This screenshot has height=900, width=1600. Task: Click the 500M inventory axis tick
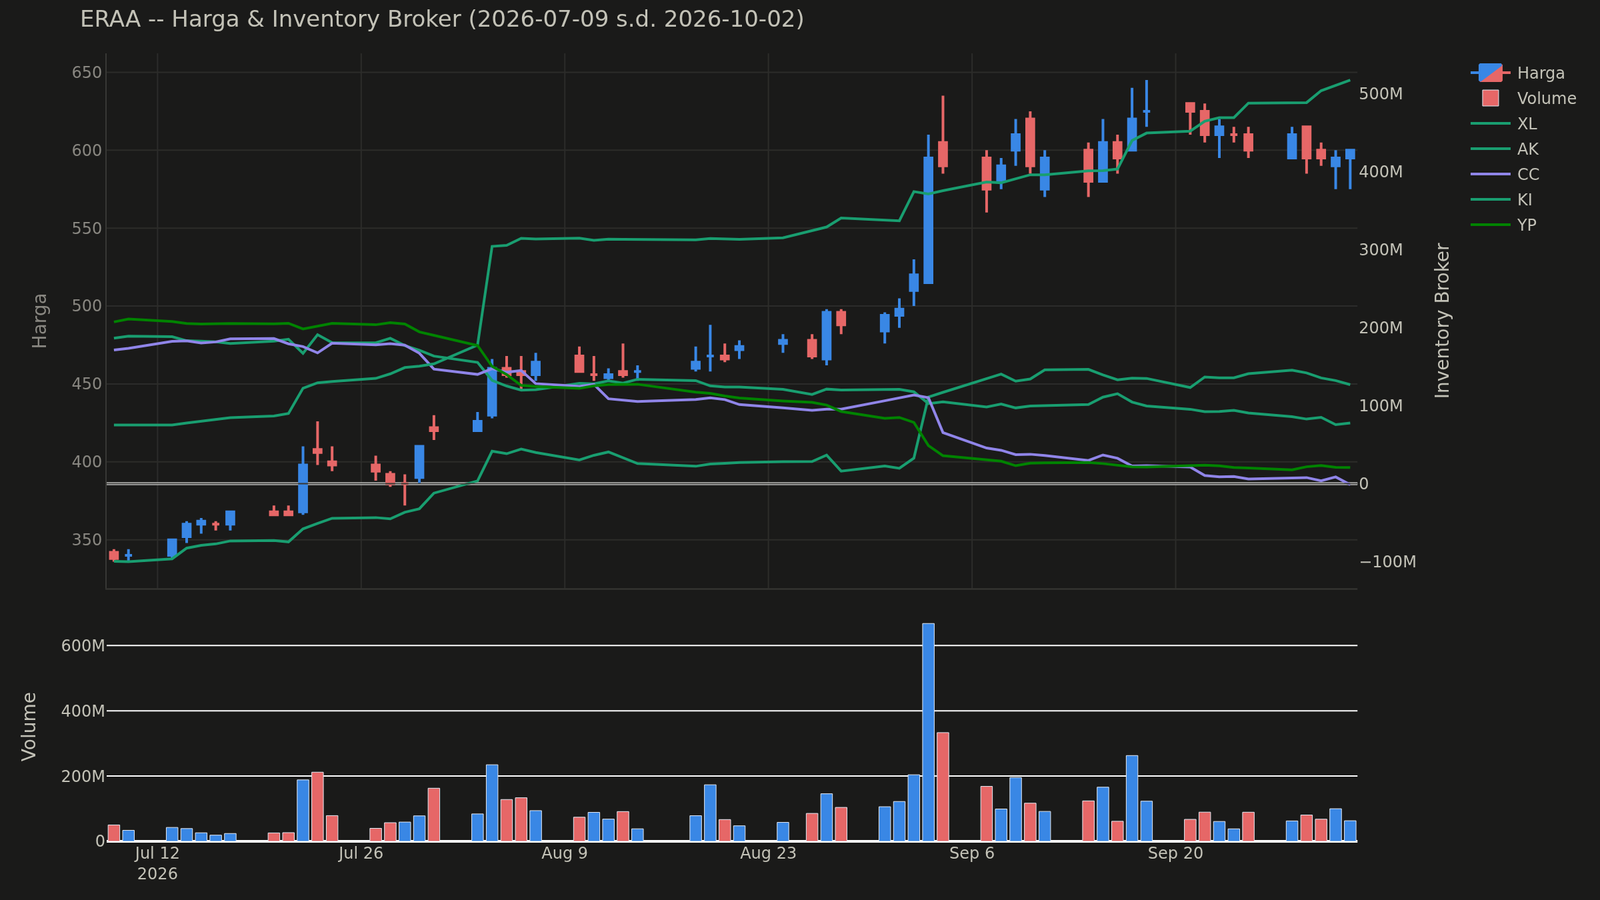(x=1381, y=94)
